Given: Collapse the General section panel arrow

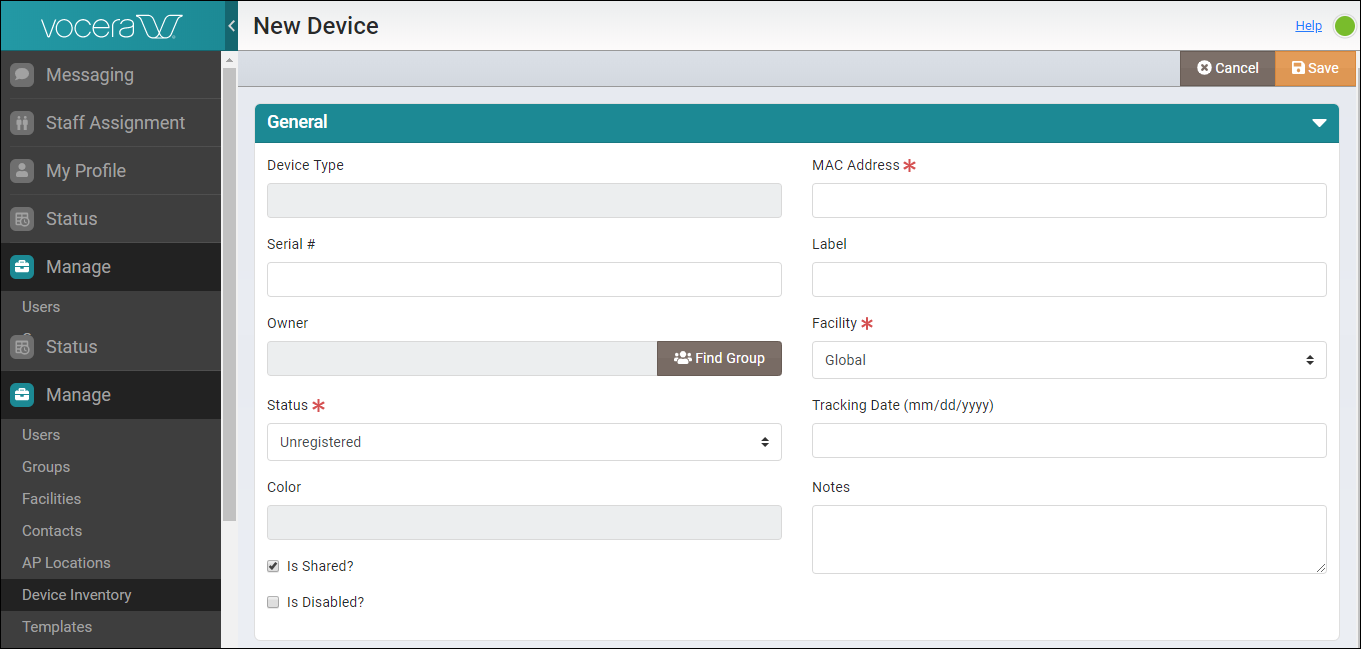Looking at the screenshot, I should (1319, 123).
